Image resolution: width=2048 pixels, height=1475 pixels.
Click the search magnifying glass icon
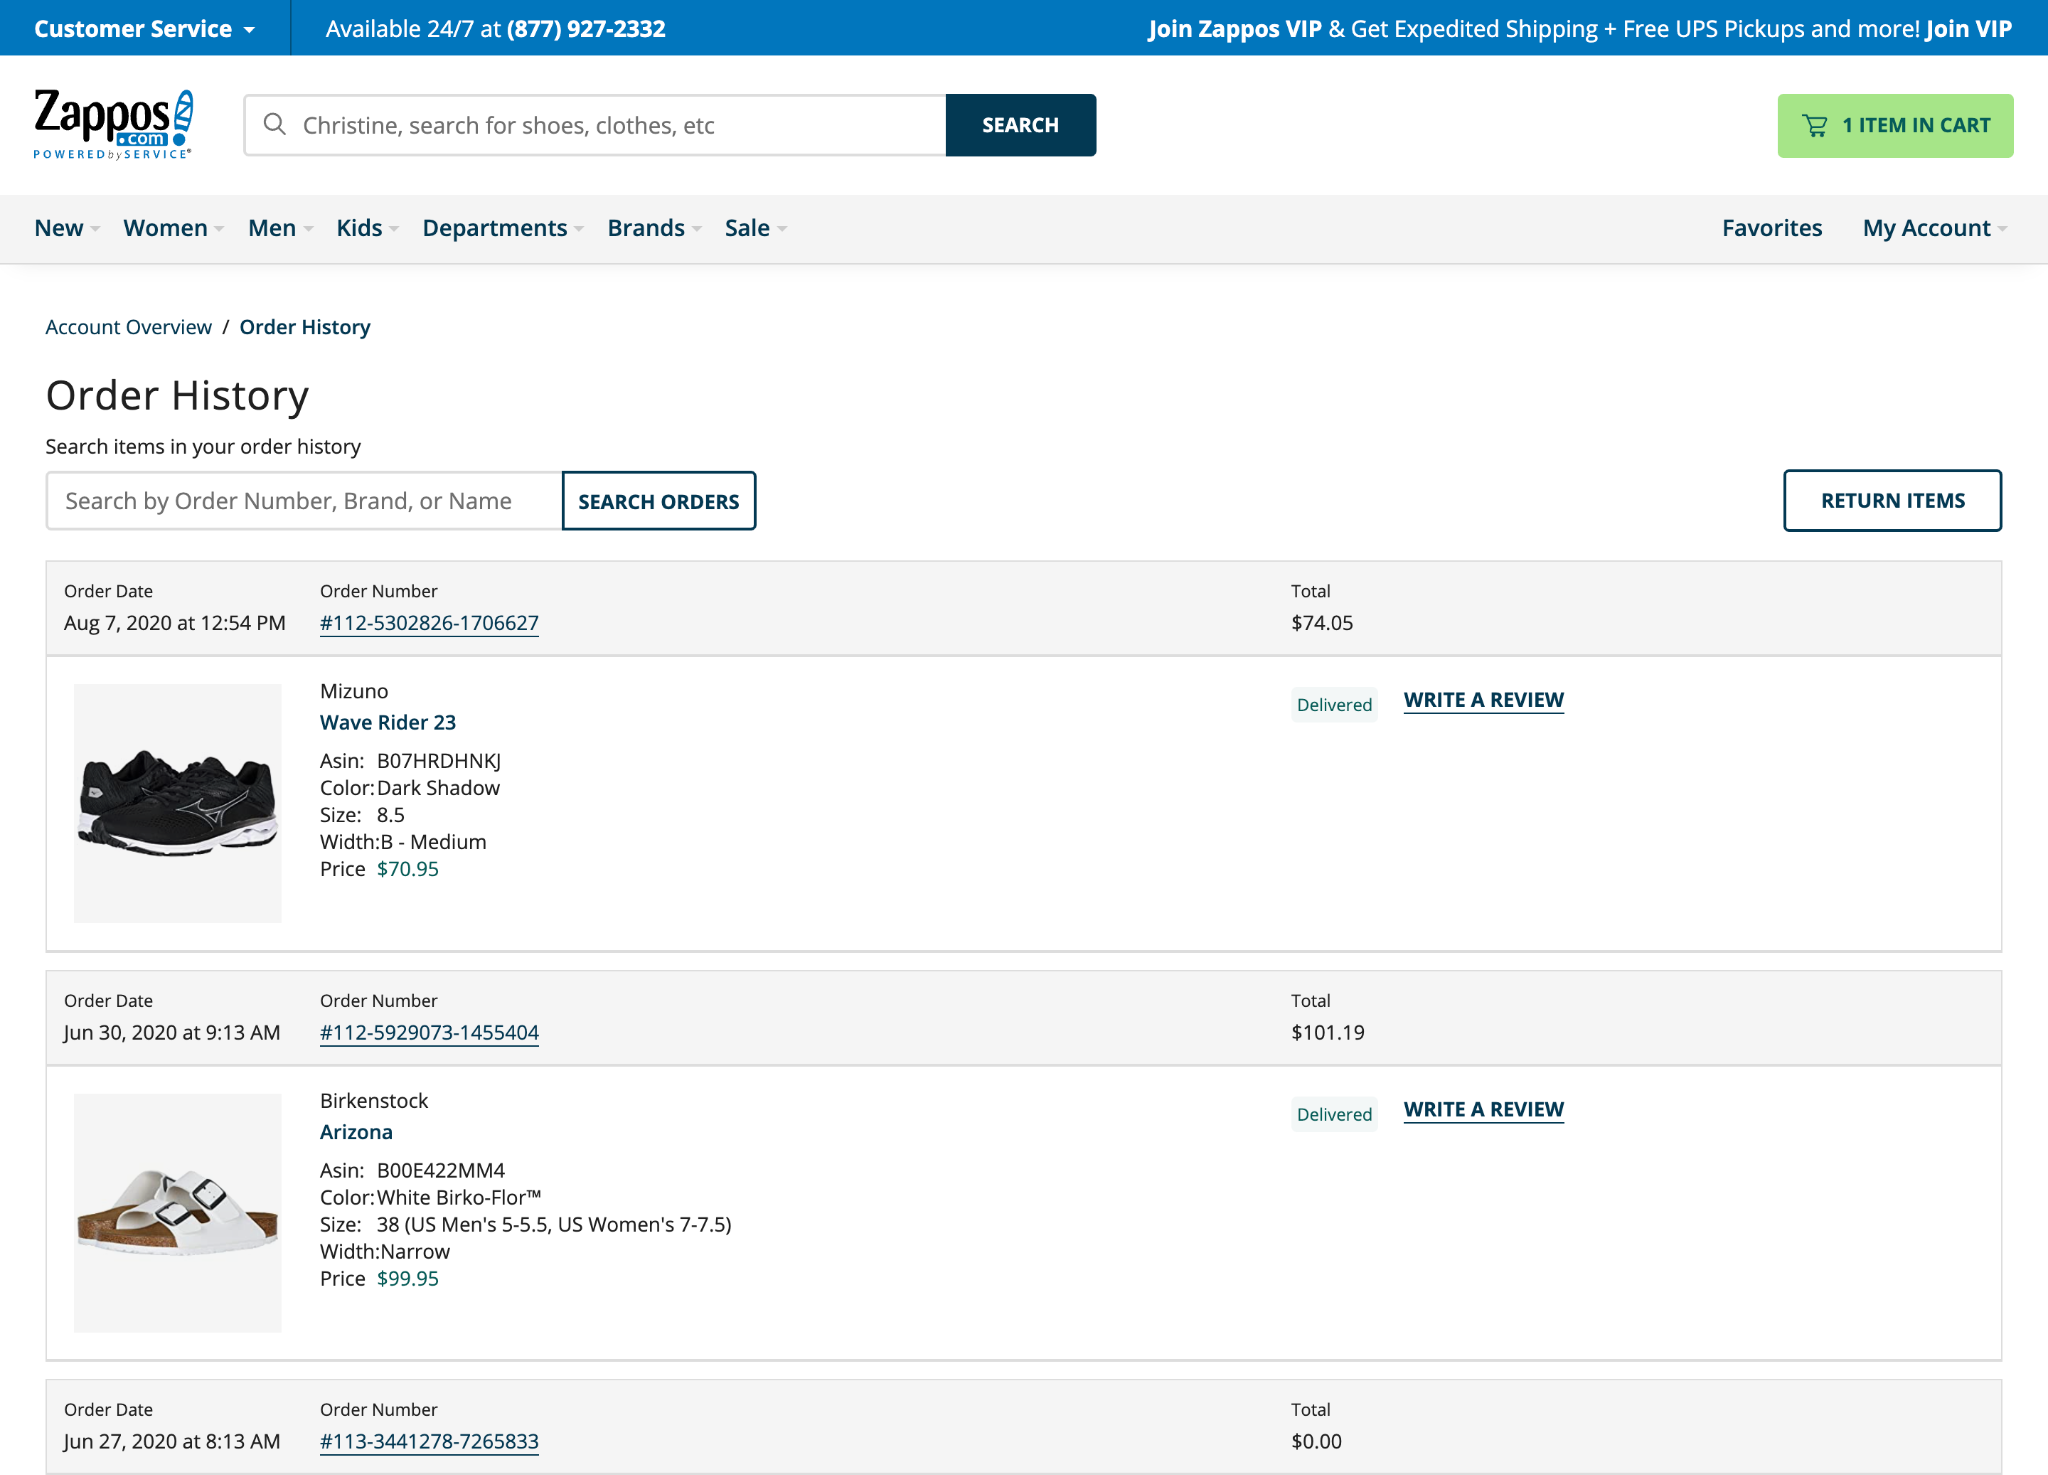274,124
